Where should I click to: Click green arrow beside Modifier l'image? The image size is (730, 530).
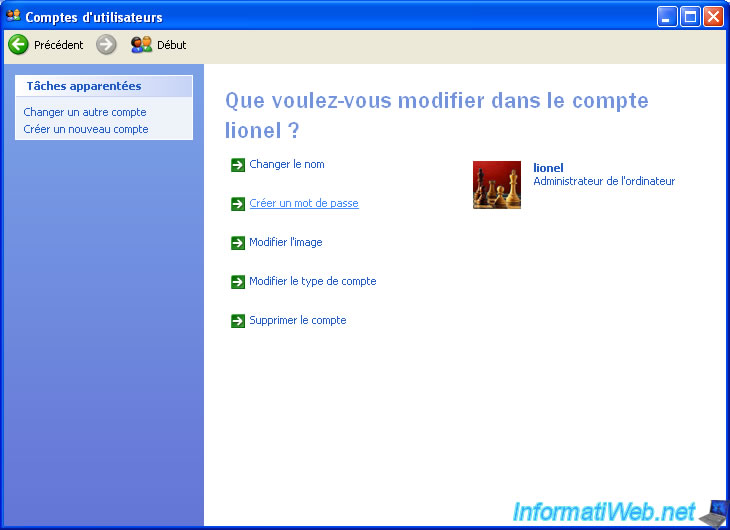(237, 243)
